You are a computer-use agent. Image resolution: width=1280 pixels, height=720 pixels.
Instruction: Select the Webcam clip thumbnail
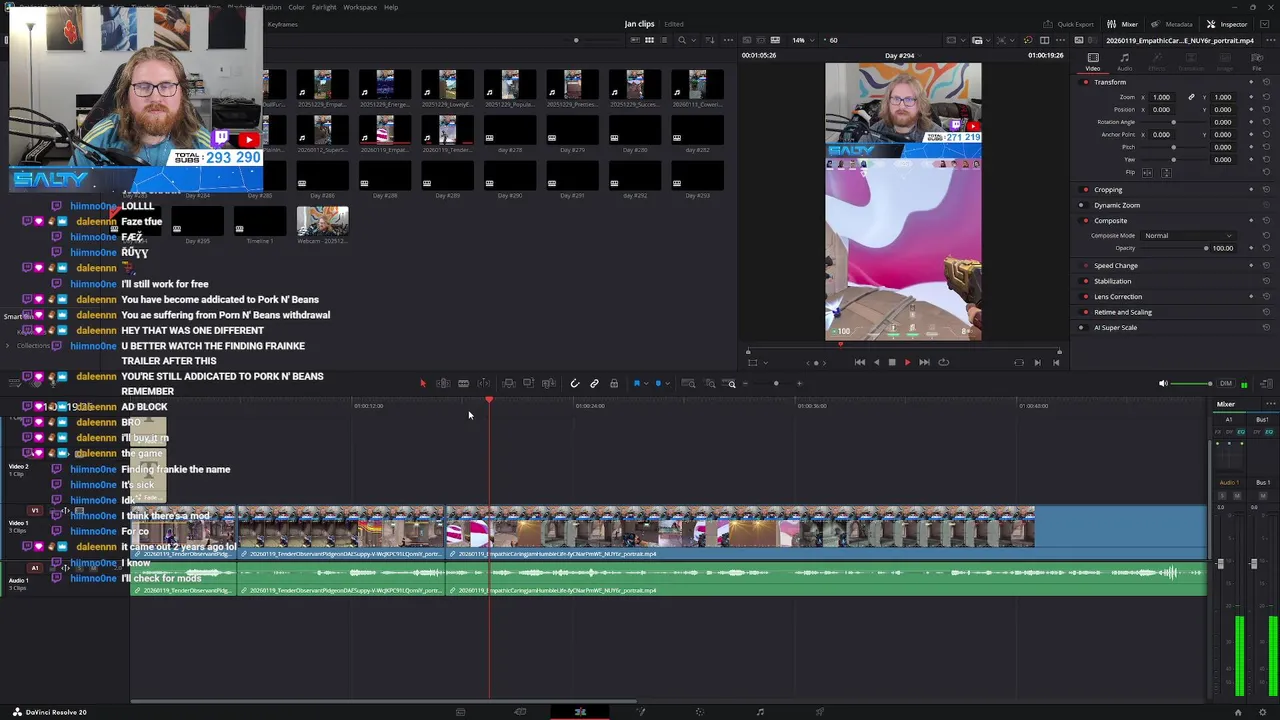[x=322, y=222]
